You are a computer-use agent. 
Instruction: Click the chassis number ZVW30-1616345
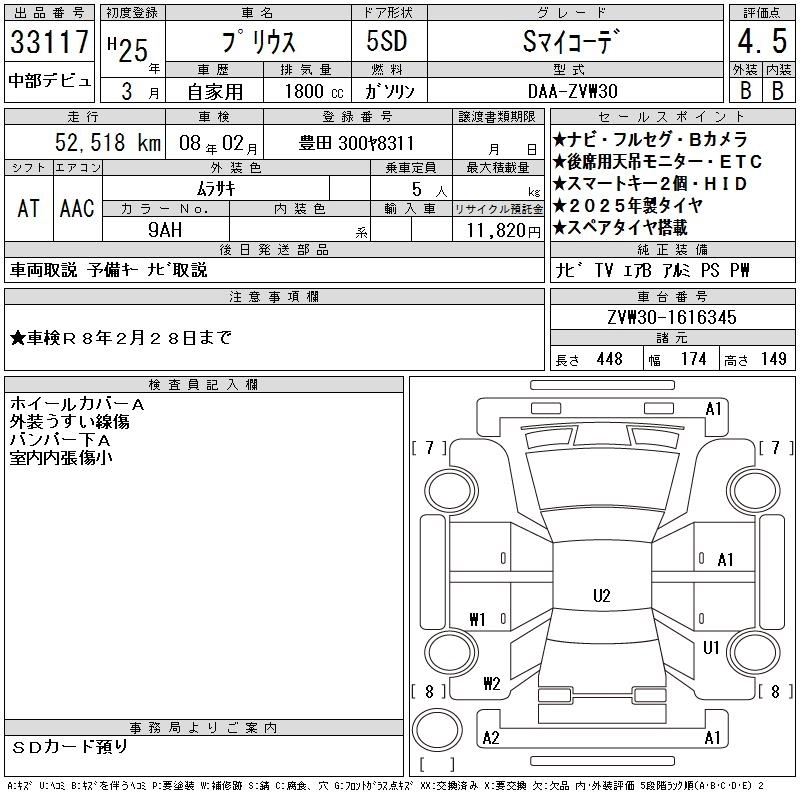click(x=671, y=317)
